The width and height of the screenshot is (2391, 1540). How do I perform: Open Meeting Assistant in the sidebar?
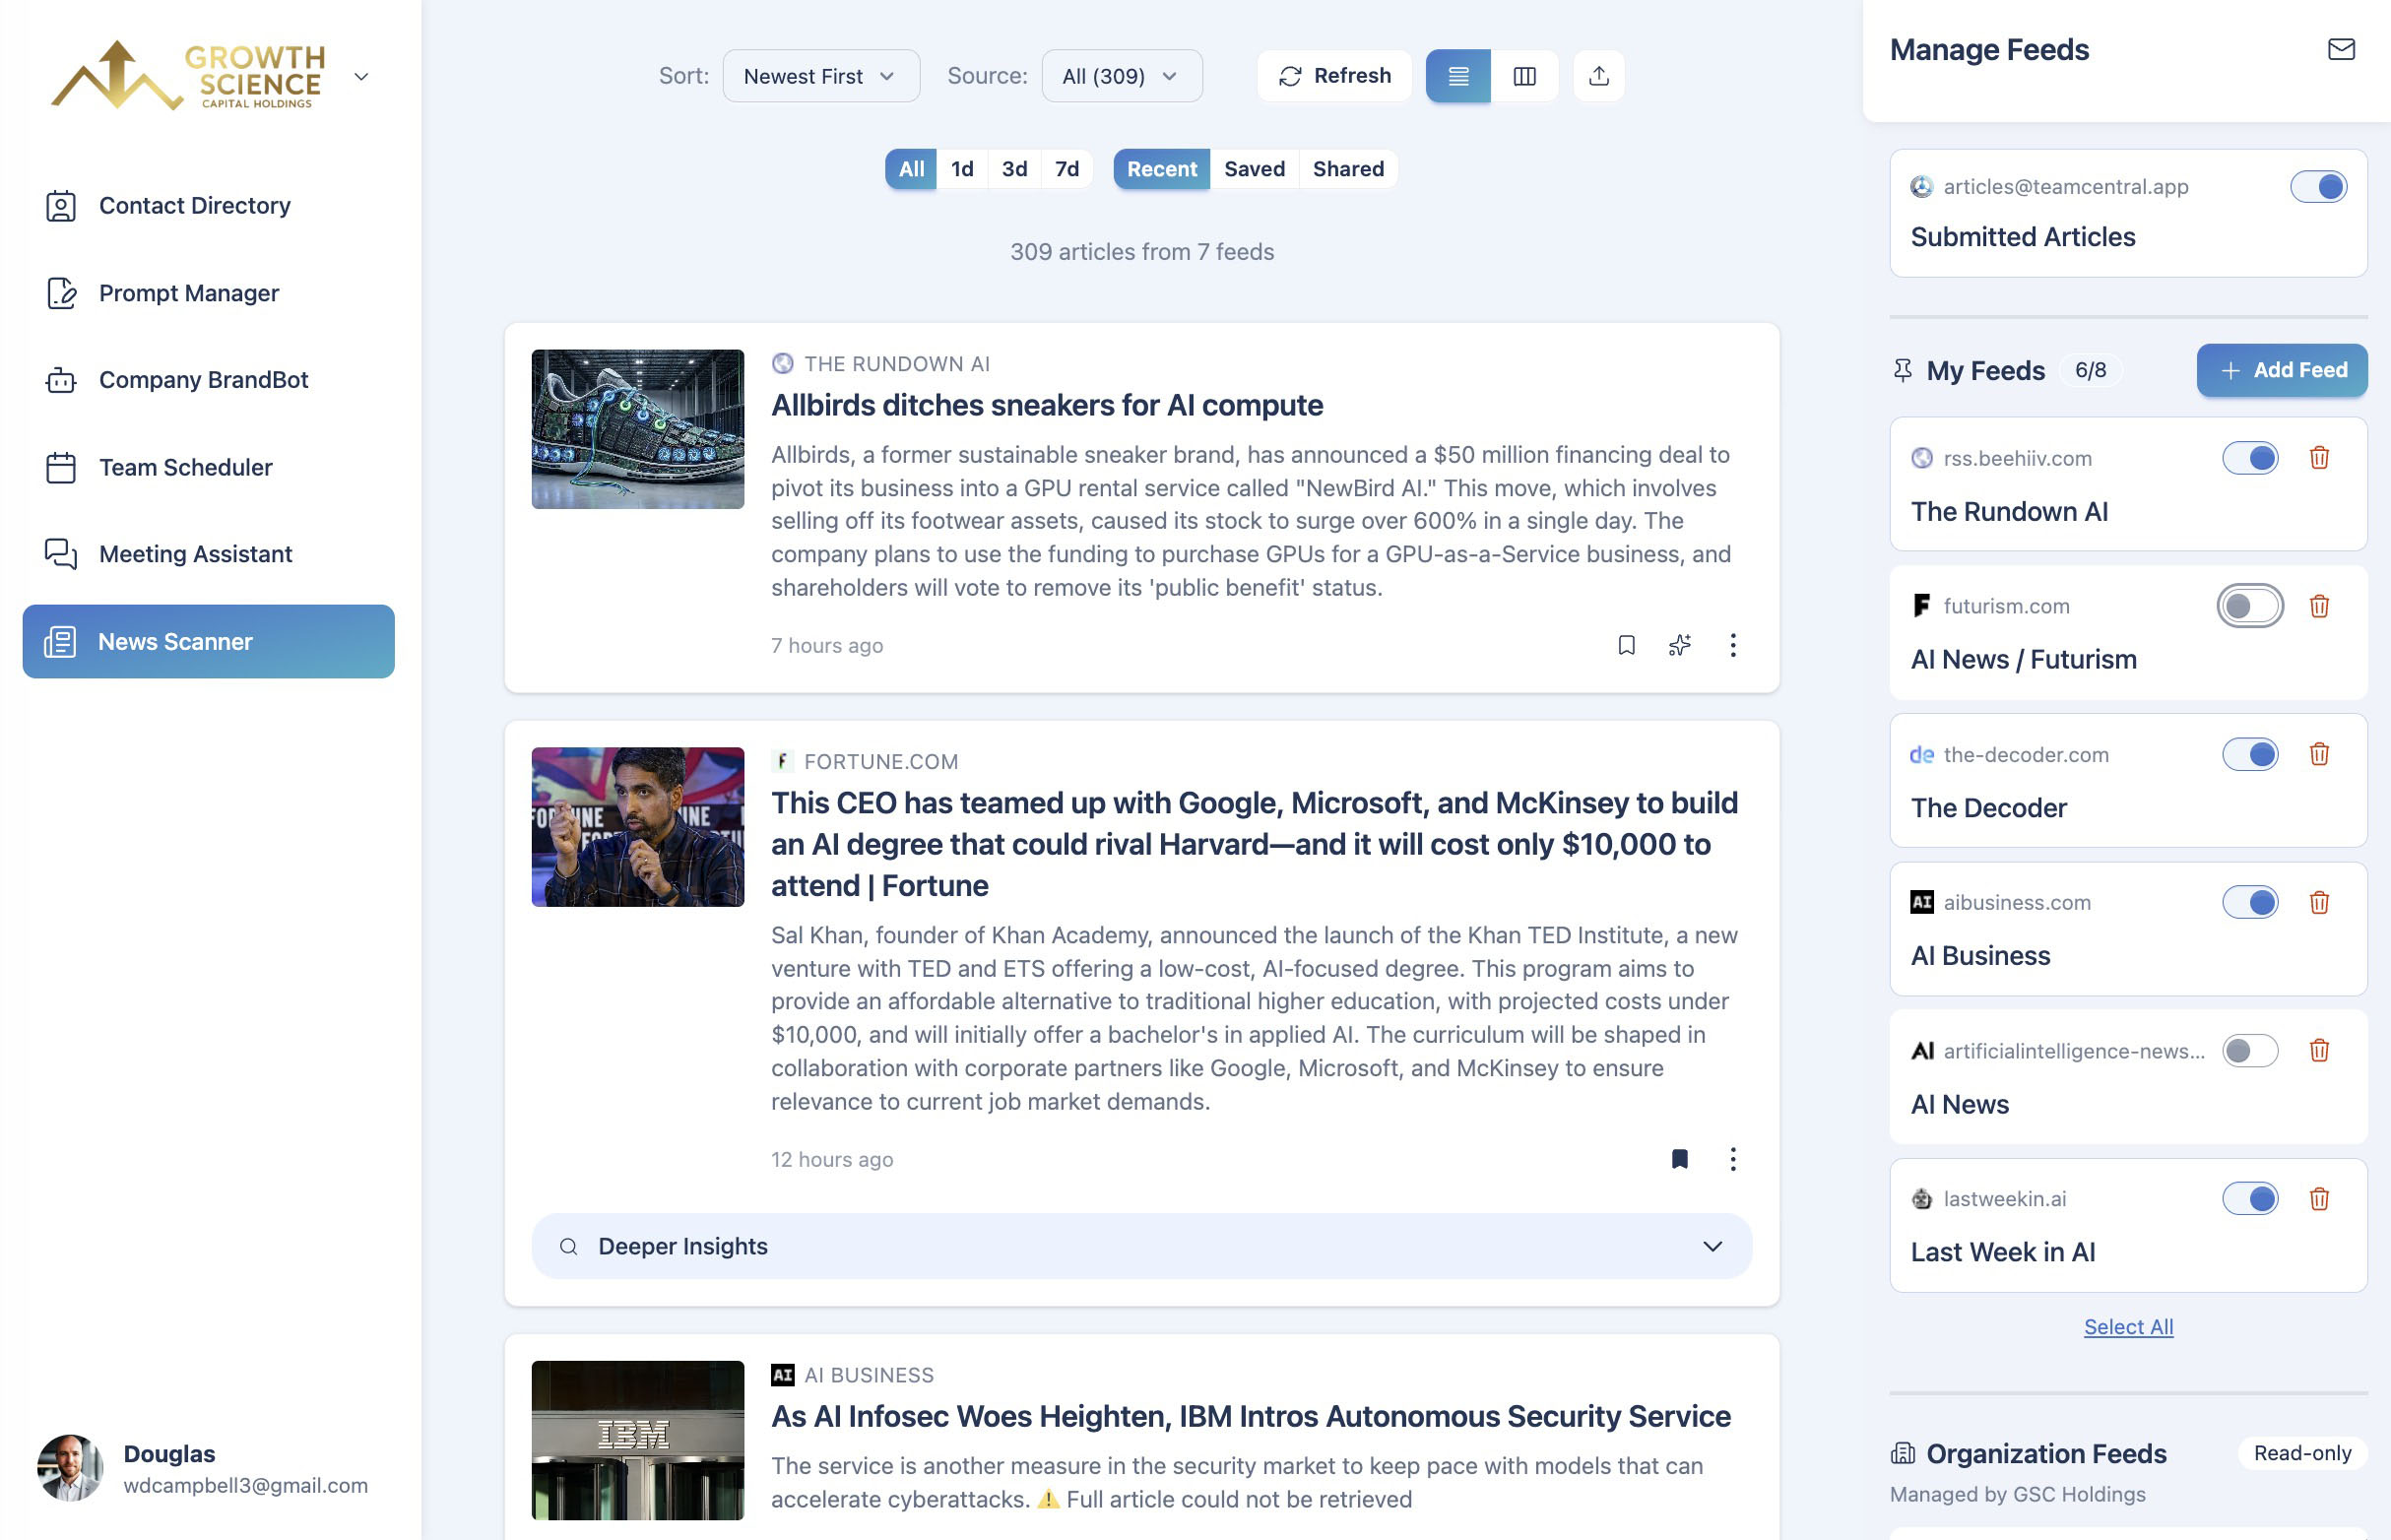point(208,554)
